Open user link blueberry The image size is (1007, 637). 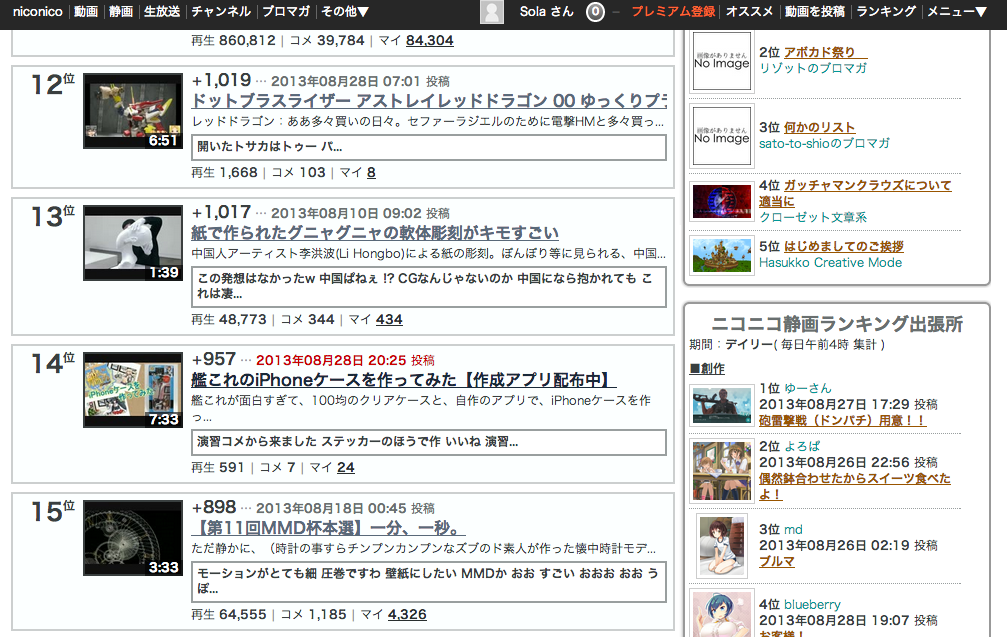click(x=812, y=605)
